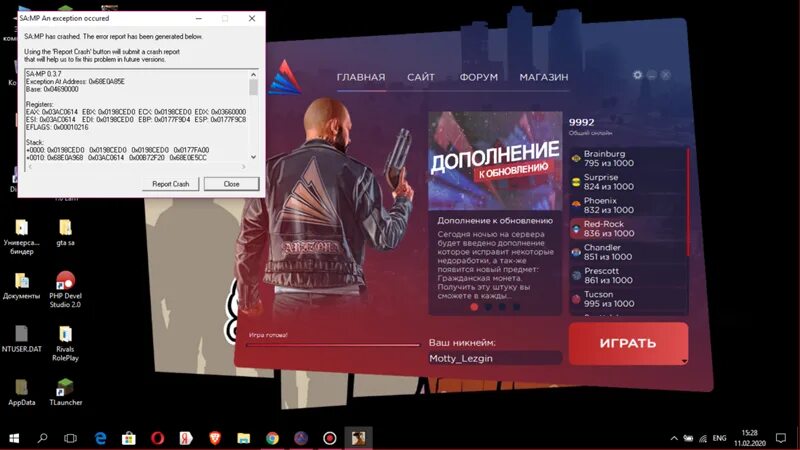800x450 pixels.
Task: Open Google Chrome from the taskbar
Action: (x=272, y=438)
